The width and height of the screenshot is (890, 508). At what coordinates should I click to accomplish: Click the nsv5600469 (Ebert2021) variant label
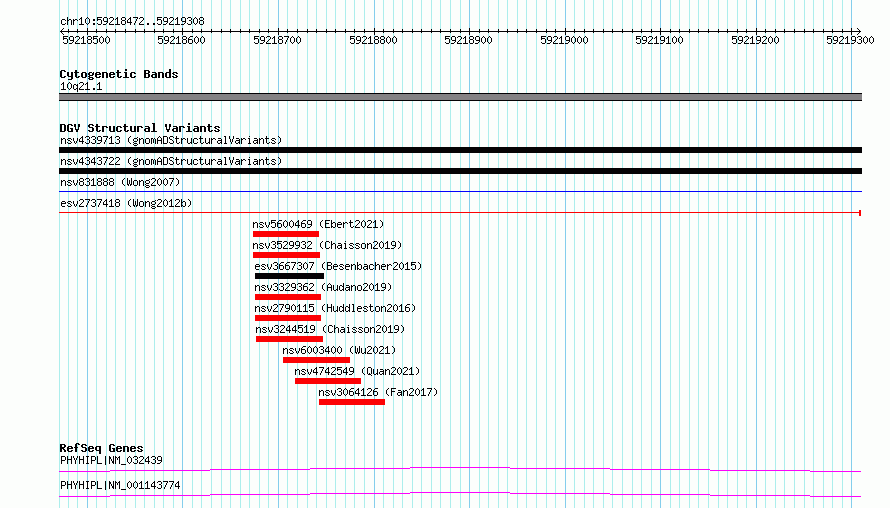[318, 224]
